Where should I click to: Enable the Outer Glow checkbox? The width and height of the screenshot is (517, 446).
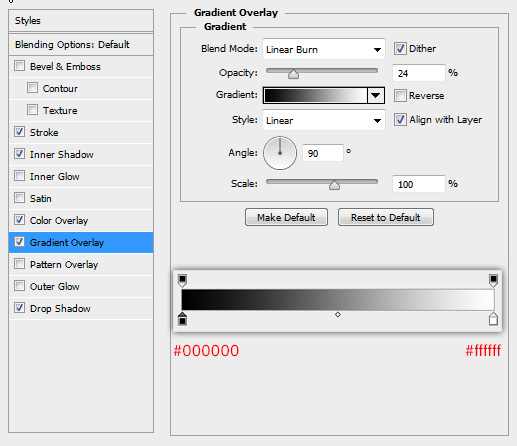pyautogui.click(x=19, y=286)
